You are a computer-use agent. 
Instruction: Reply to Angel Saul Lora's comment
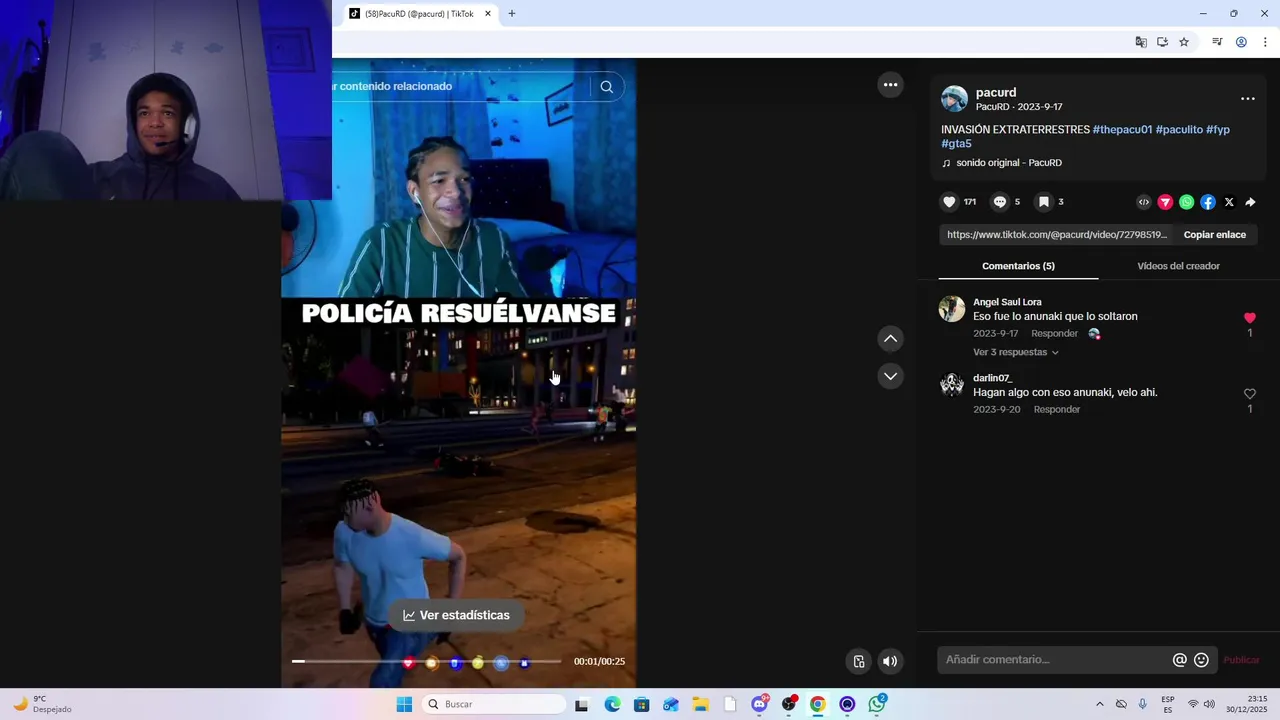coord(1054,334)
